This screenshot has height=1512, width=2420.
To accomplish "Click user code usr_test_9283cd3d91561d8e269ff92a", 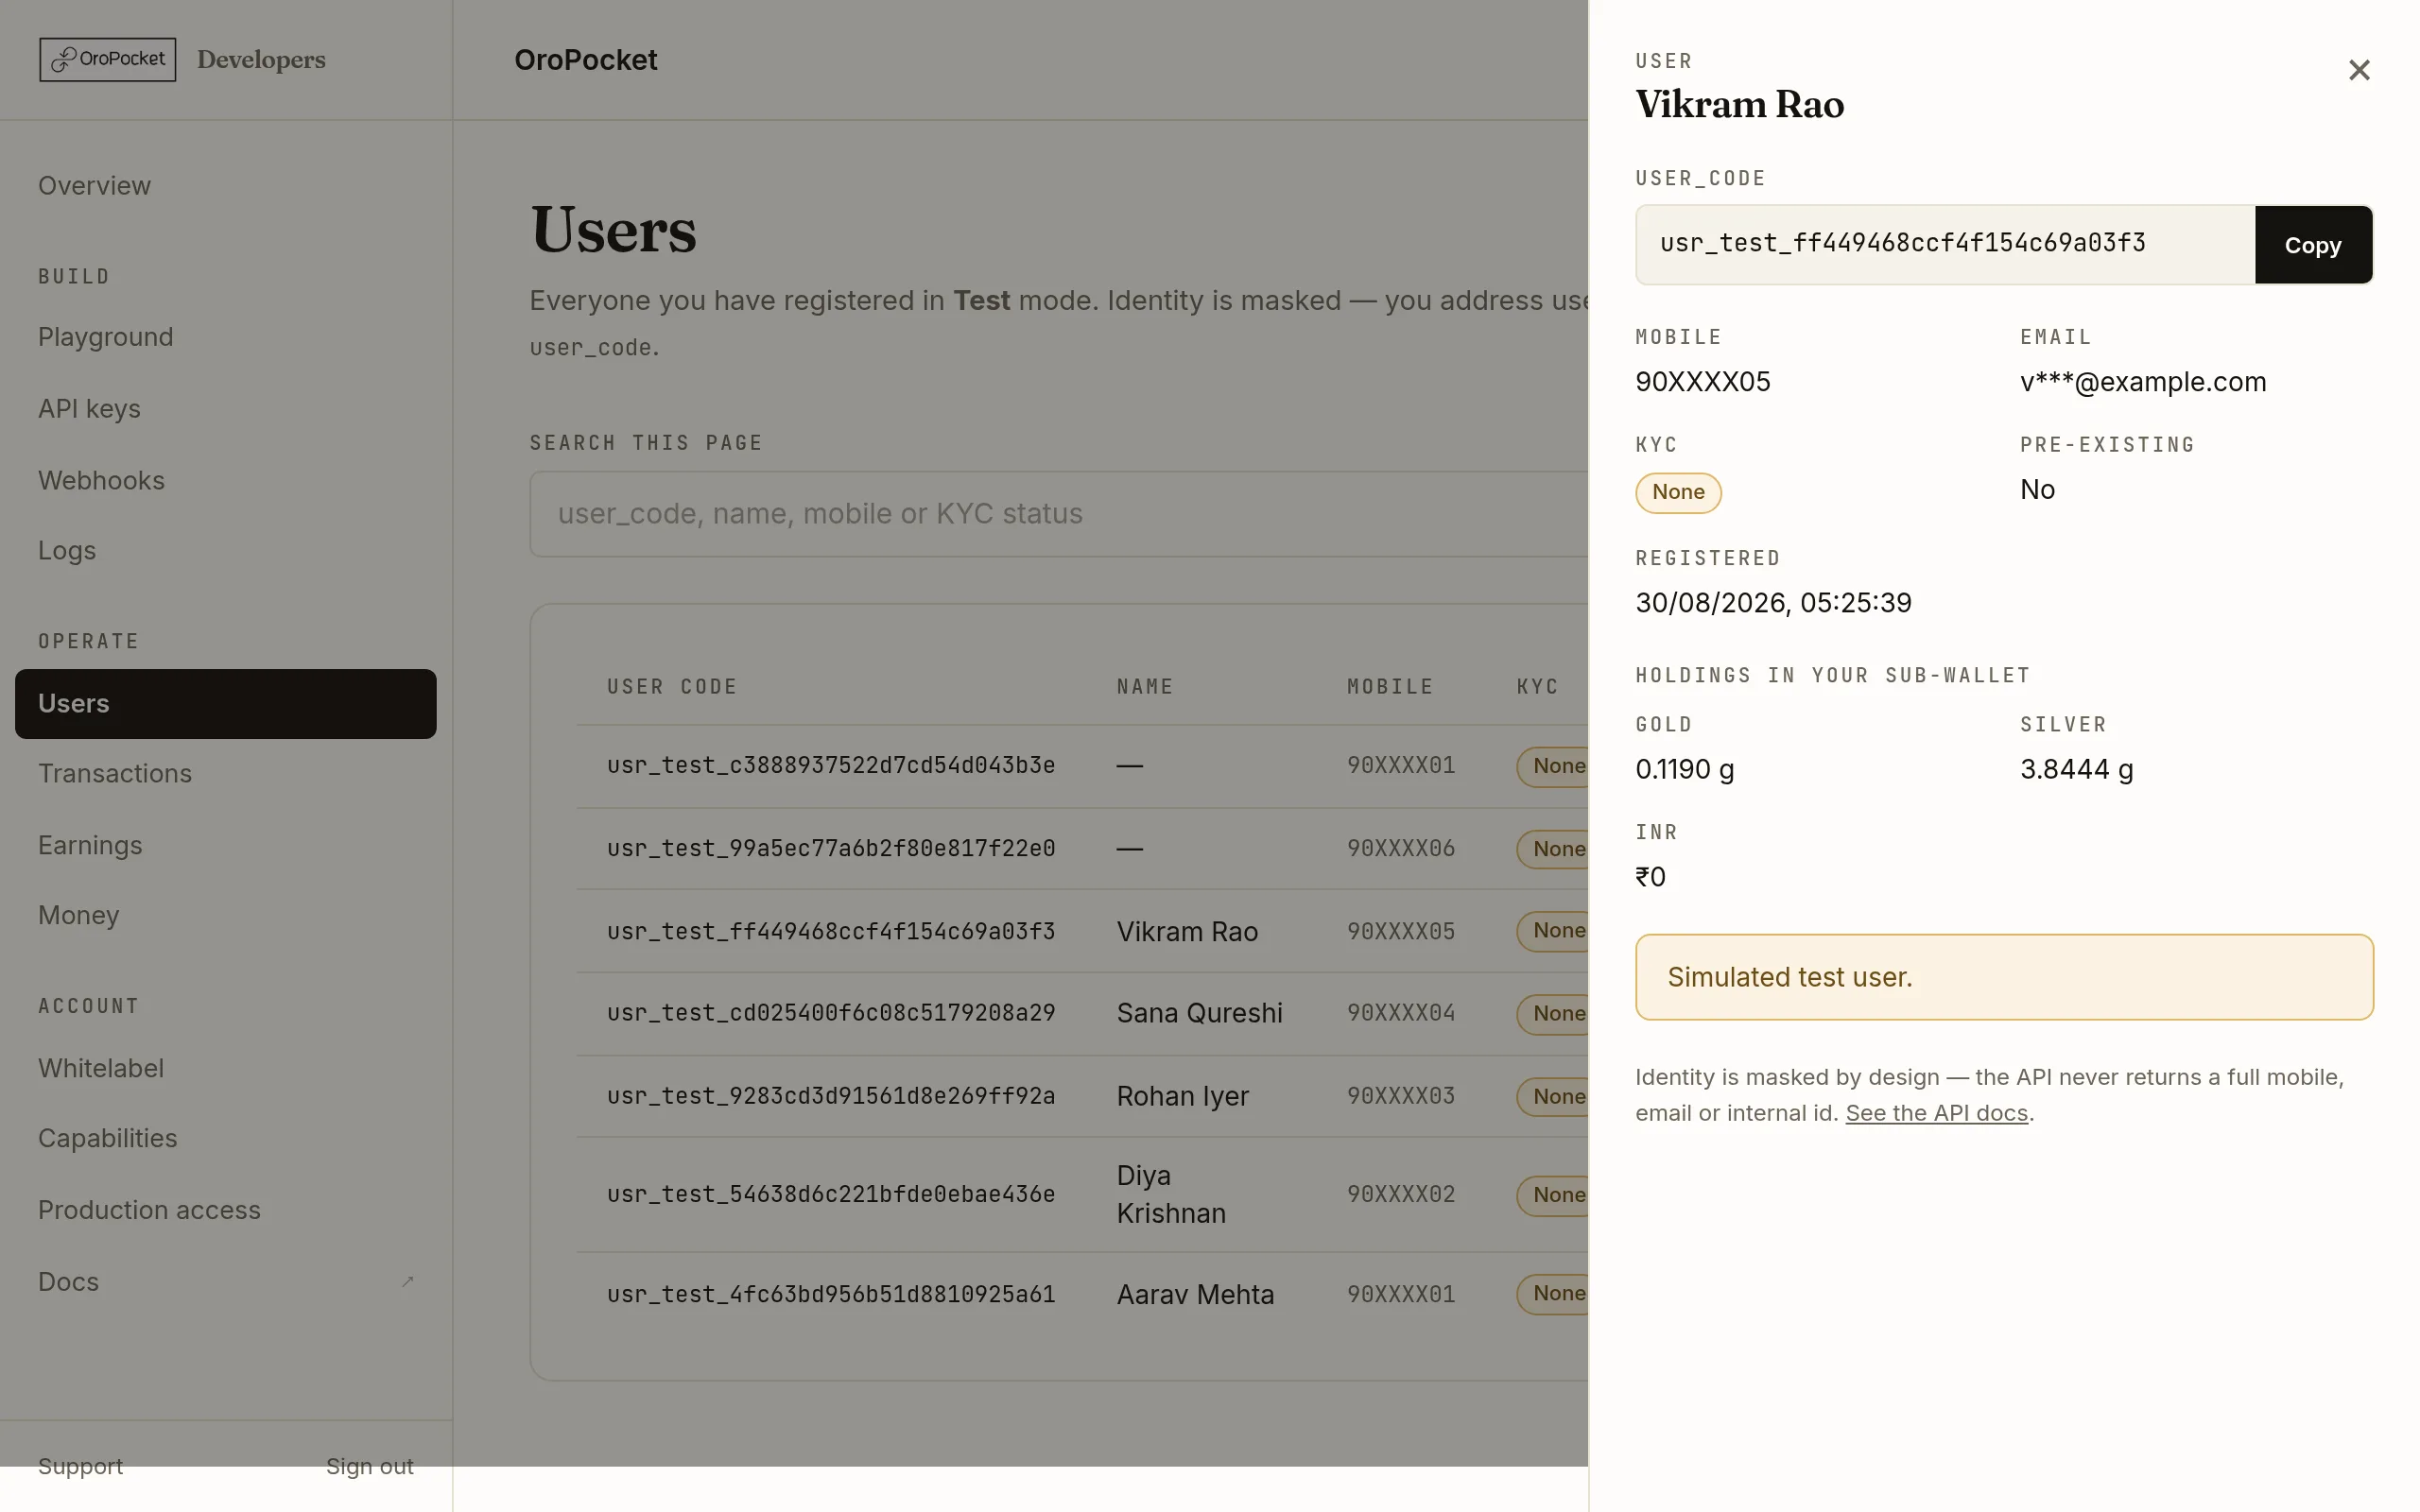I will coord(831,1097).
